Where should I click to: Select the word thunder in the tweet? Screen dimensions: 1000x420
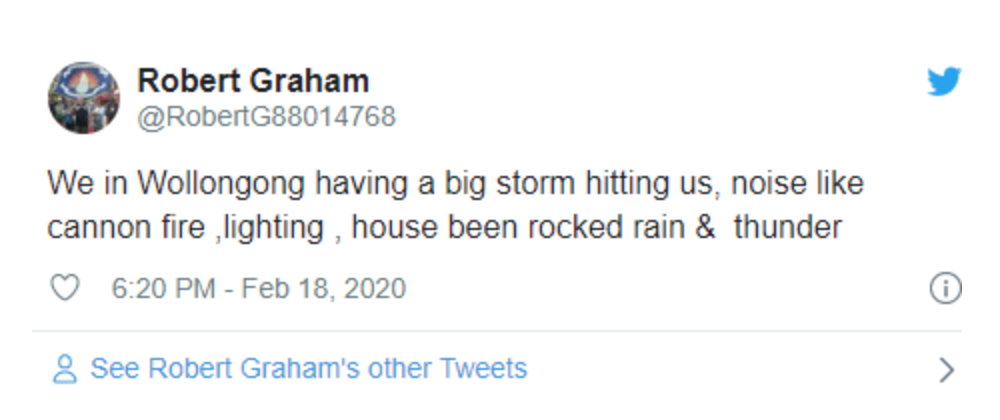788,228
